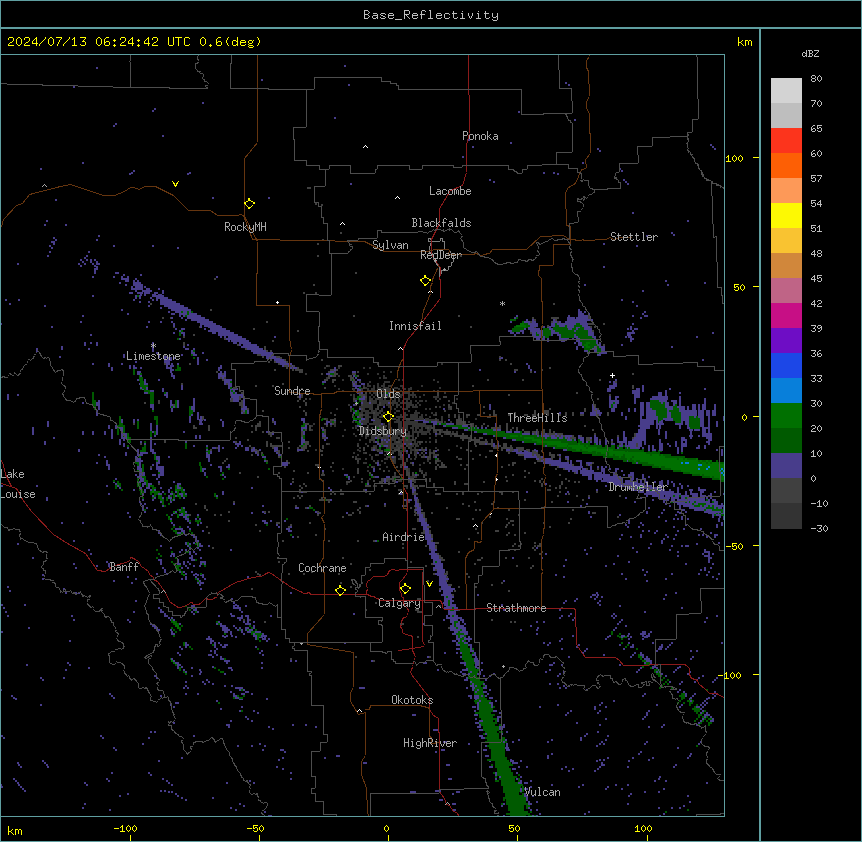The width and height of the screenshot is (862, 842).
Task: Click the white asterisk marker east of Innisfail
Action: tap(502, 303)
